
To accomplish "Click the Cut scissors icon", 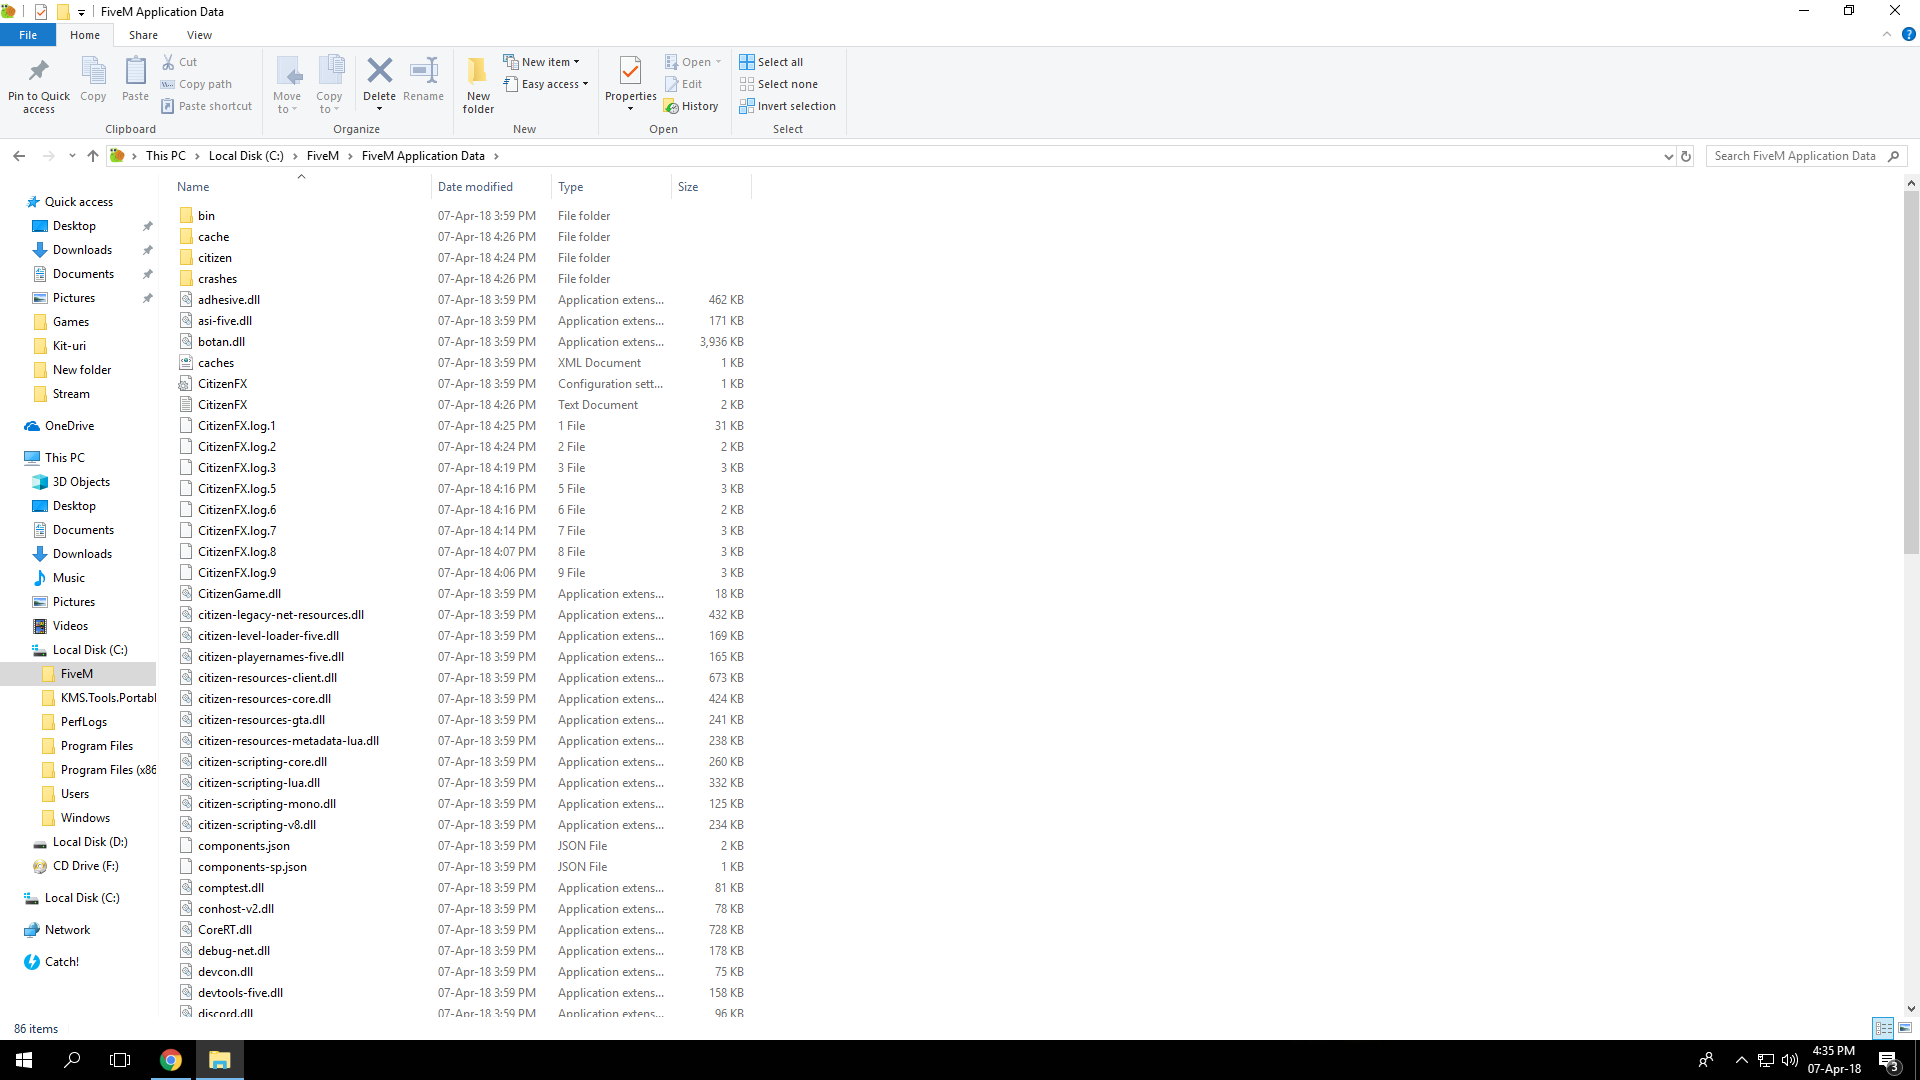I will 168,62.
